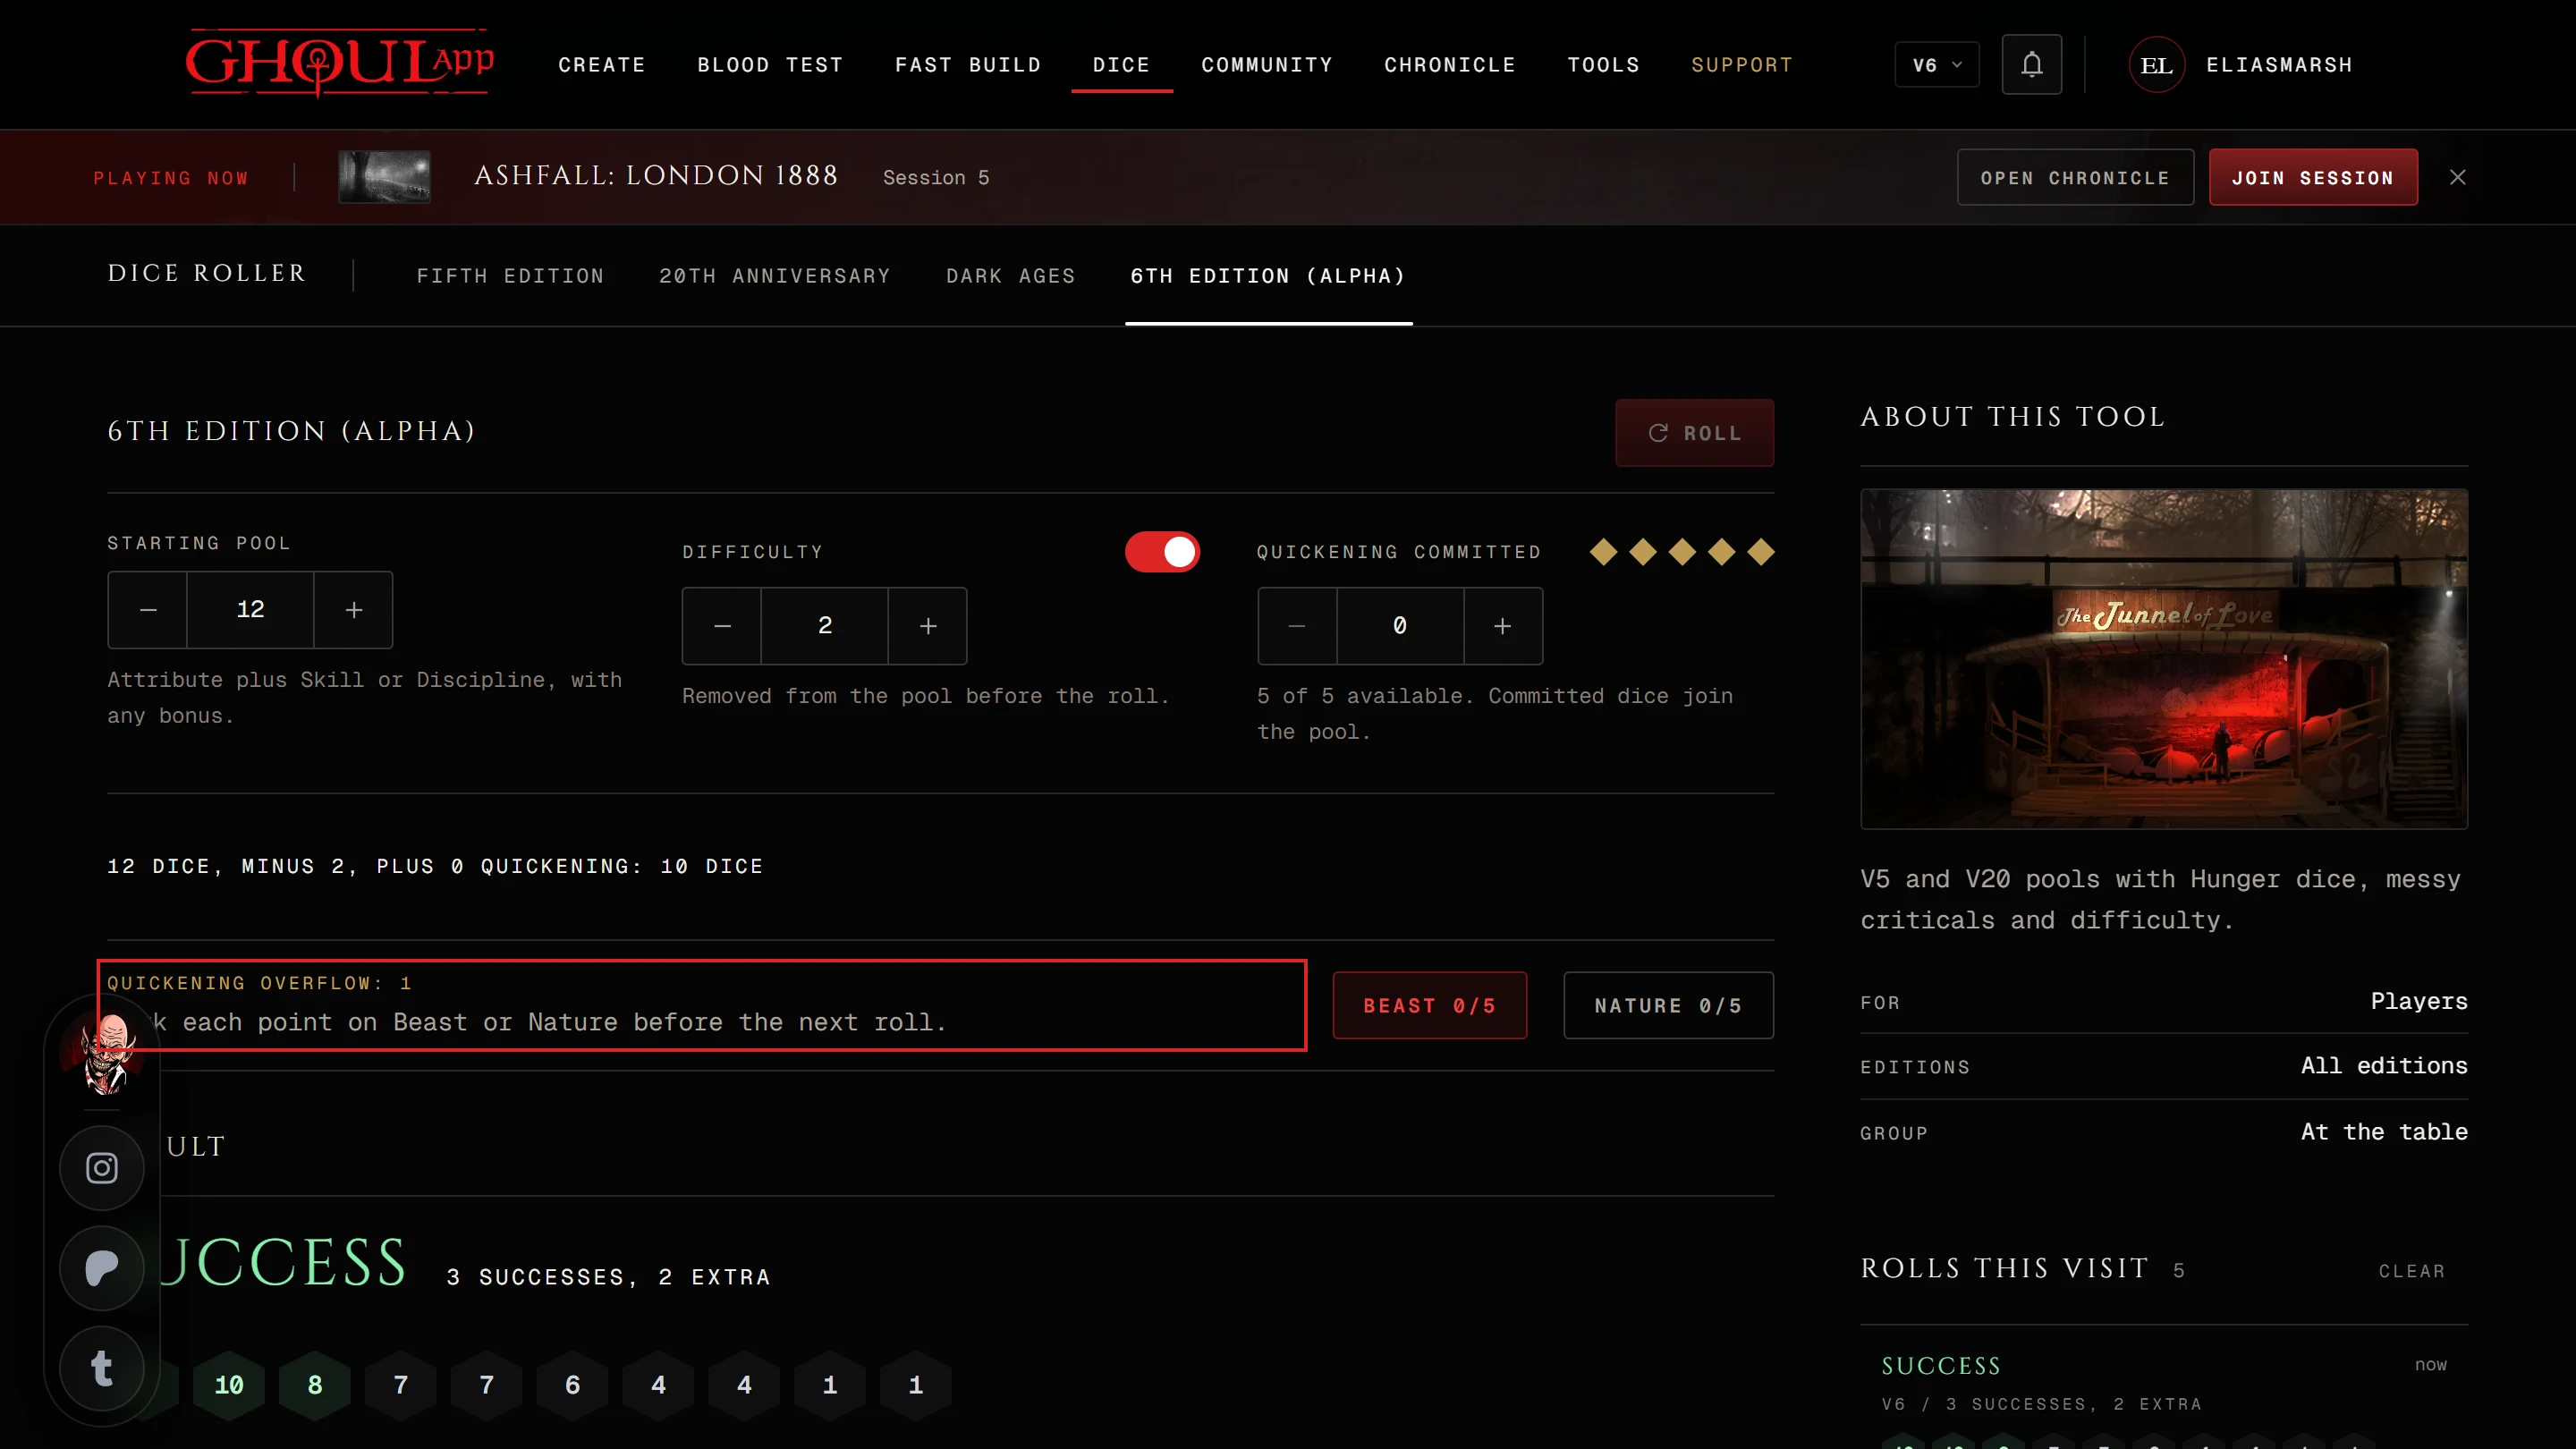Open the Instagram social link
This screenshot has width=2576, height=1449.
pos(102,1168)
